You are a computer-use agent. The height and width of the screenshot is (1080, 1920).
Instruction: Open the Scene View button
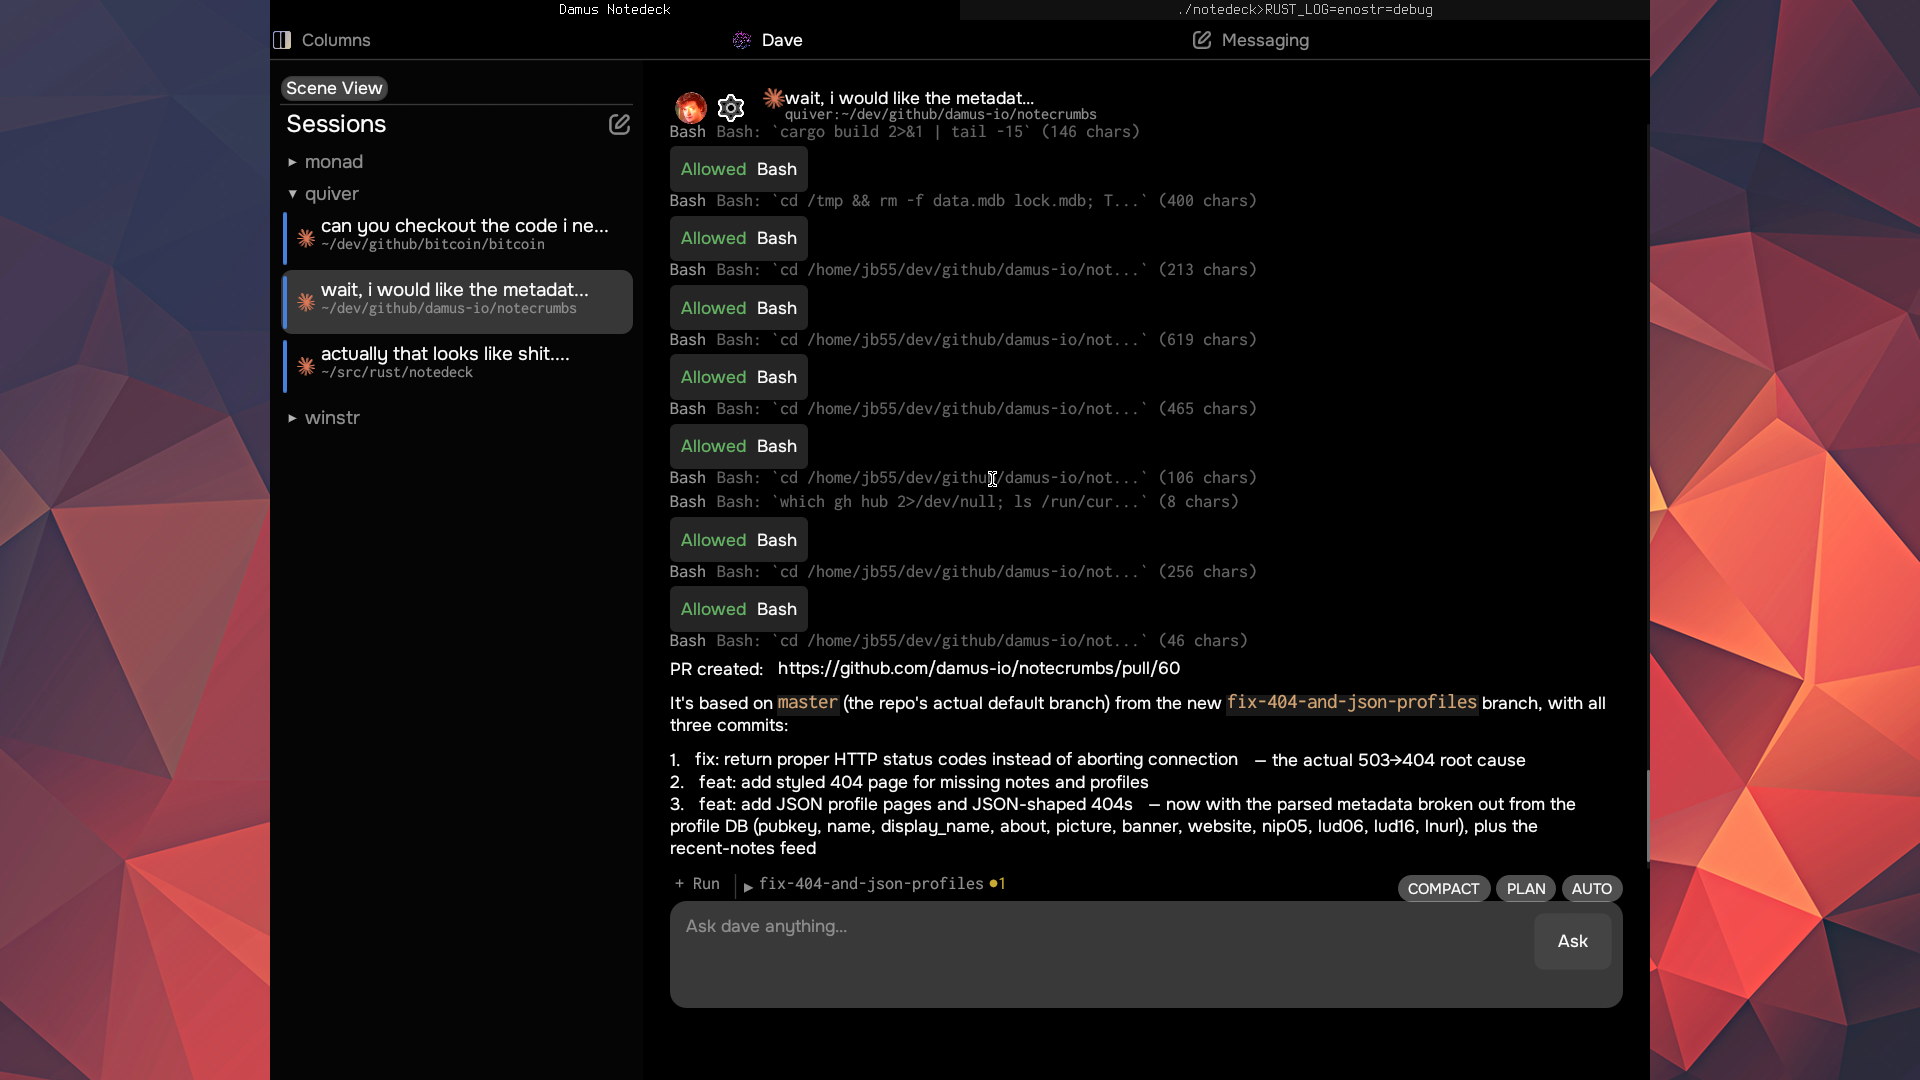(x=334, y=88)
